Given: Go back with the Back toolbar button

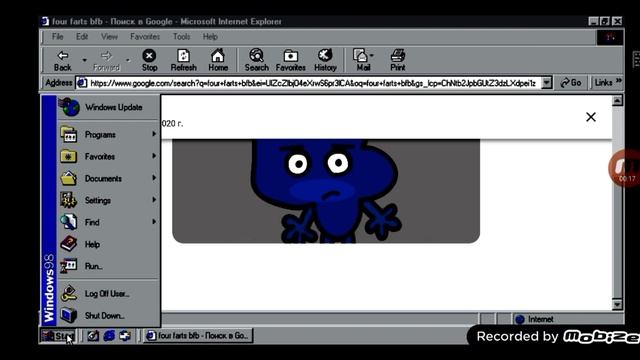Looking at the screenshot, I should point(62,60).
